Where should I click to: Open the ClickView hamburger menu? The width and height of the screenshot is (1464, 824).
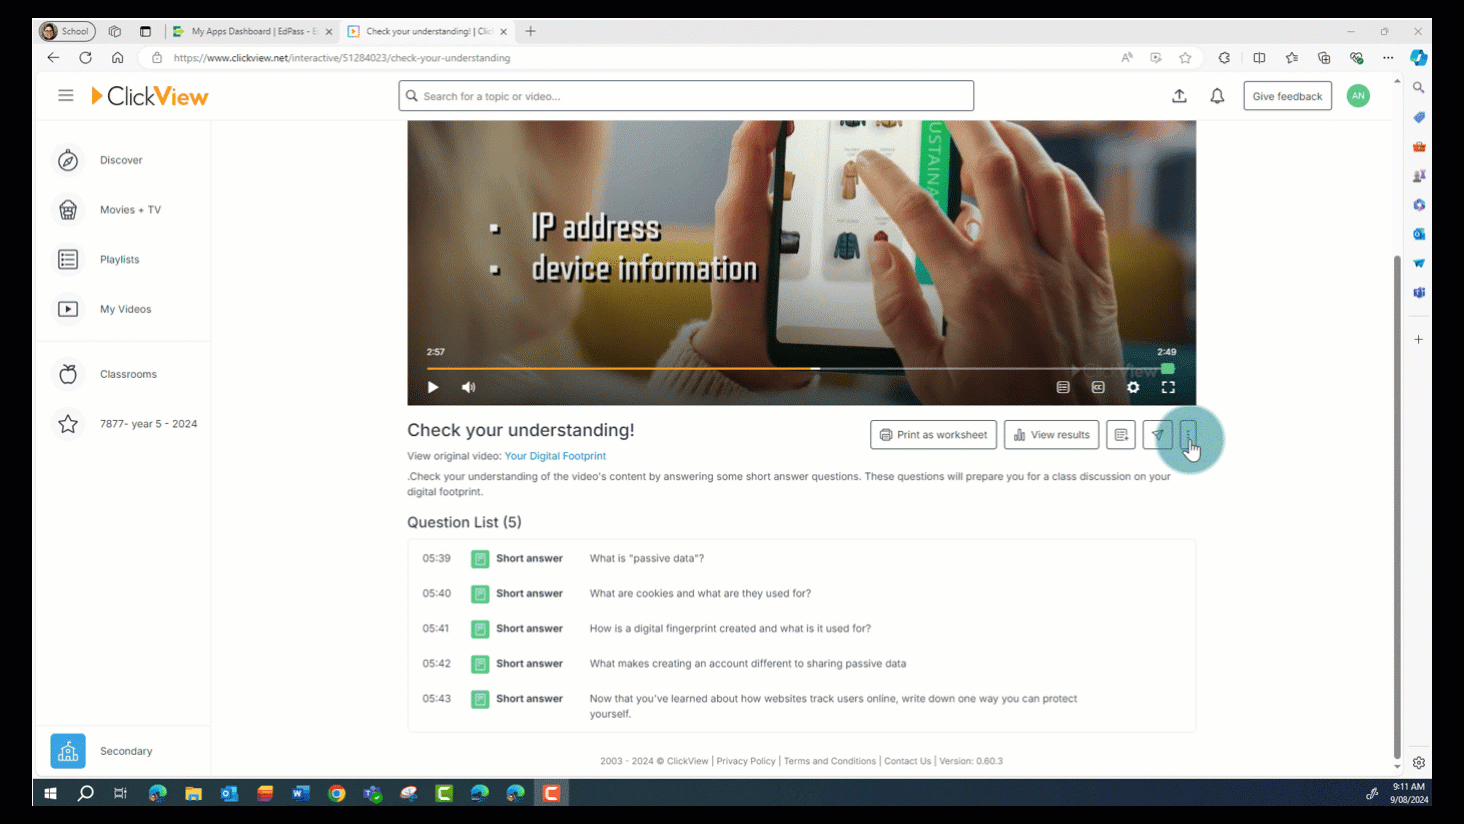coord(66,96)
